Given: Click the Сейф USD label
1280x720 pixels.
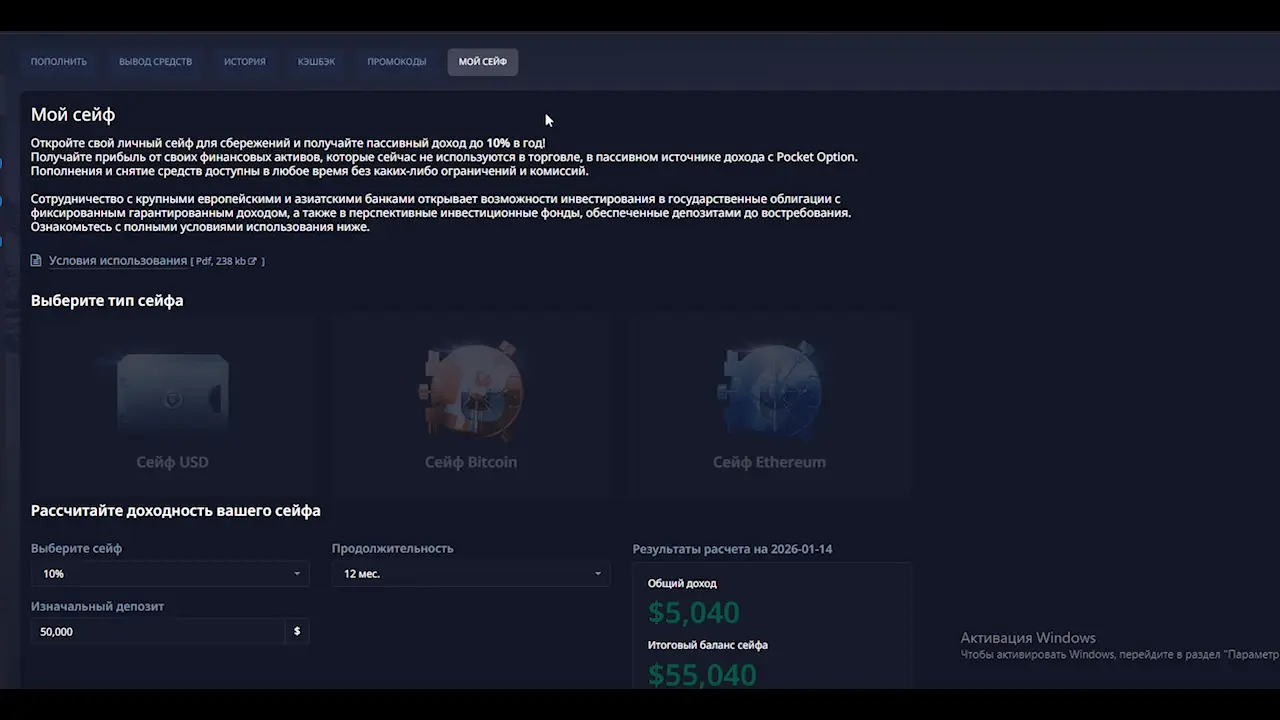Looking at the screenshot, I should [x=172, y=462].
